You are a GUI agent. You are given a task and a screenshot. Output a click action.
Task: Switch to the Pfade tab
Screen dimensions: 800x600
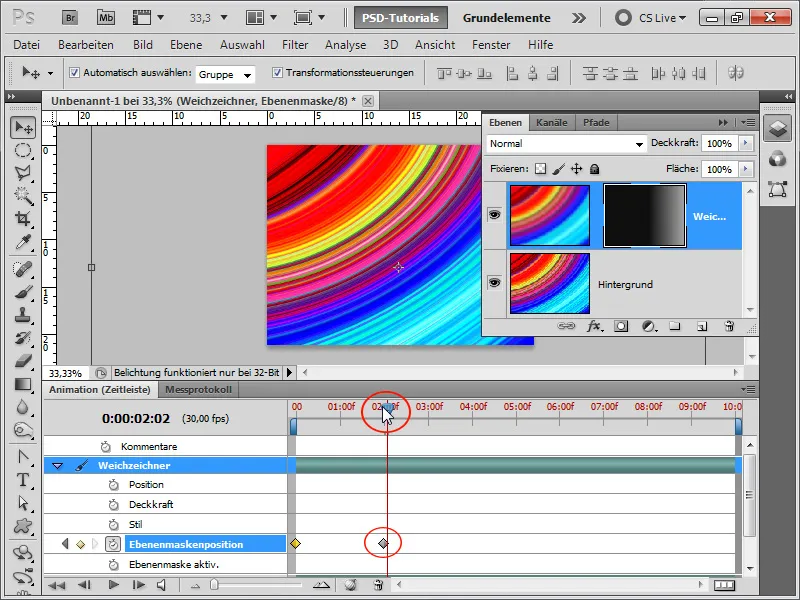[596, 122]
